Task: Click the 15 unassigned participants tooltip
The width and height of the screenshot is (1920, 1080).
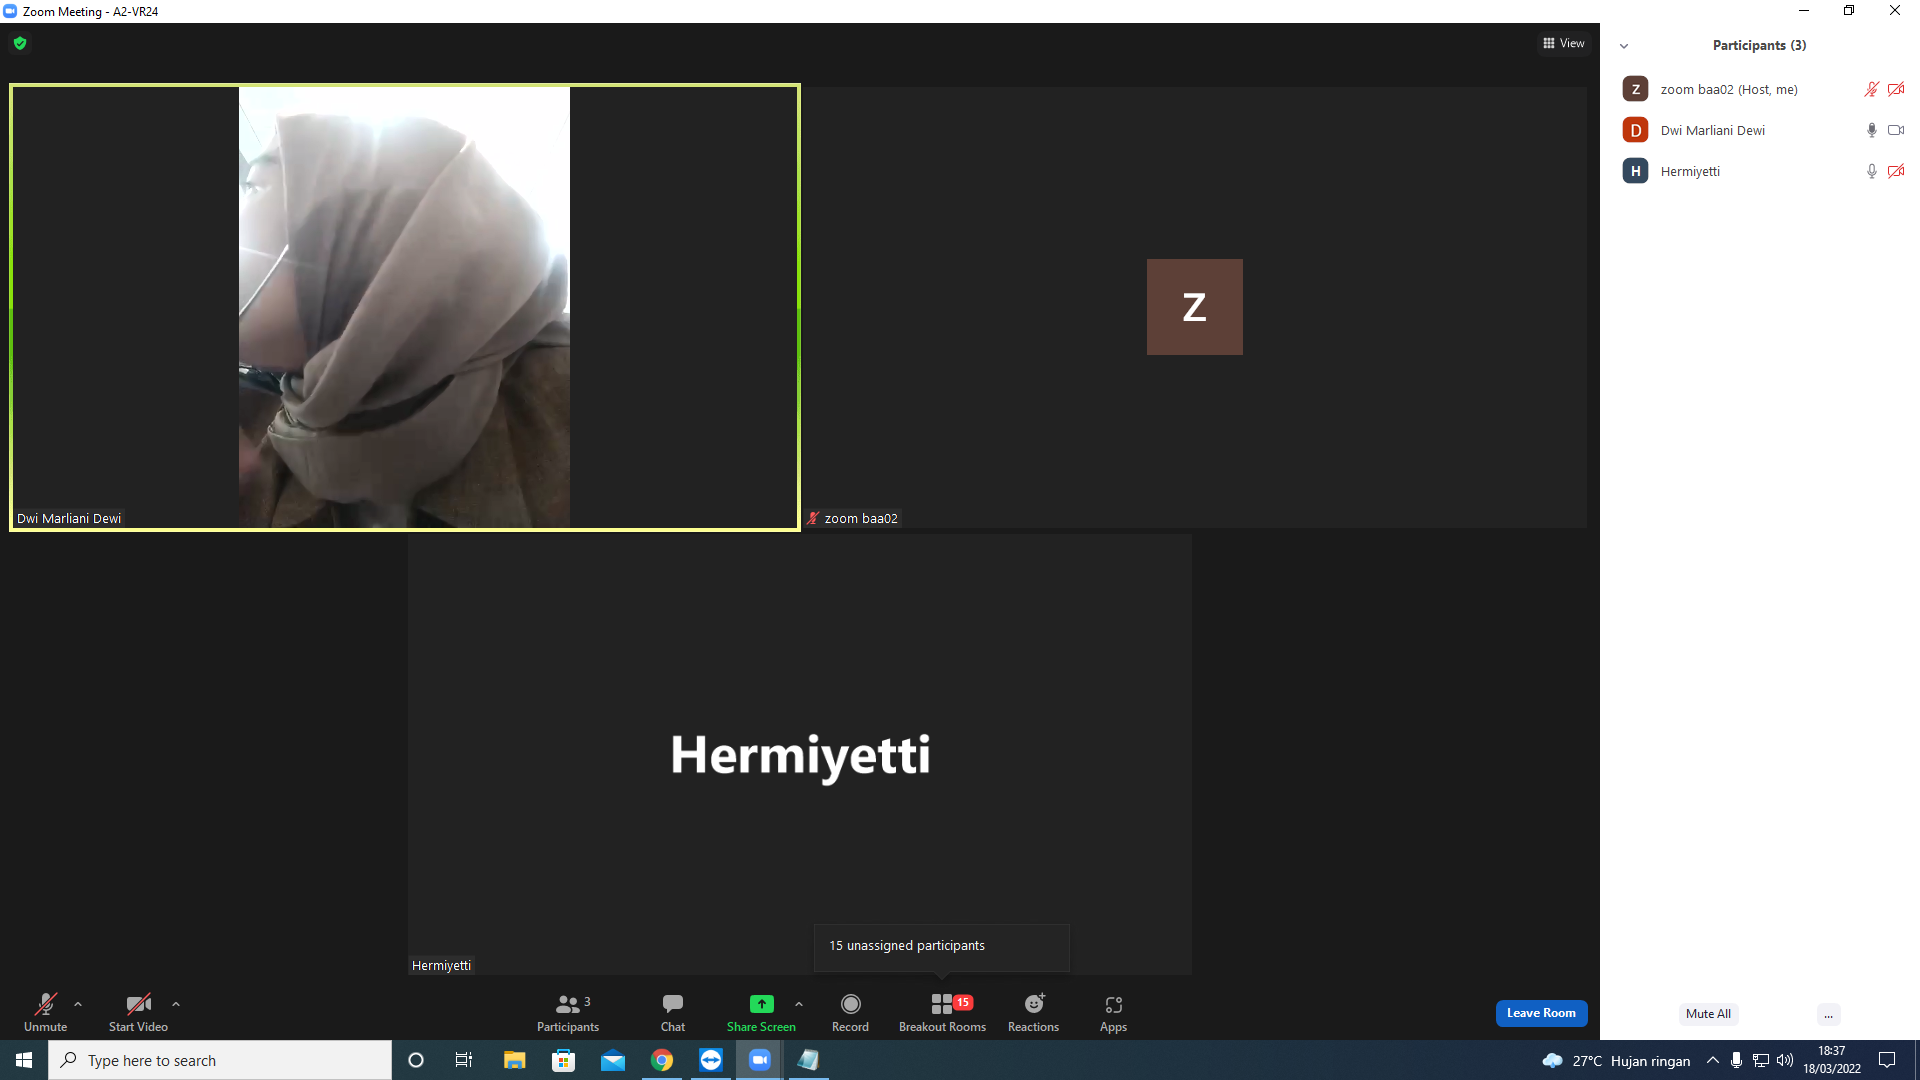Action: tap(941, 946)
